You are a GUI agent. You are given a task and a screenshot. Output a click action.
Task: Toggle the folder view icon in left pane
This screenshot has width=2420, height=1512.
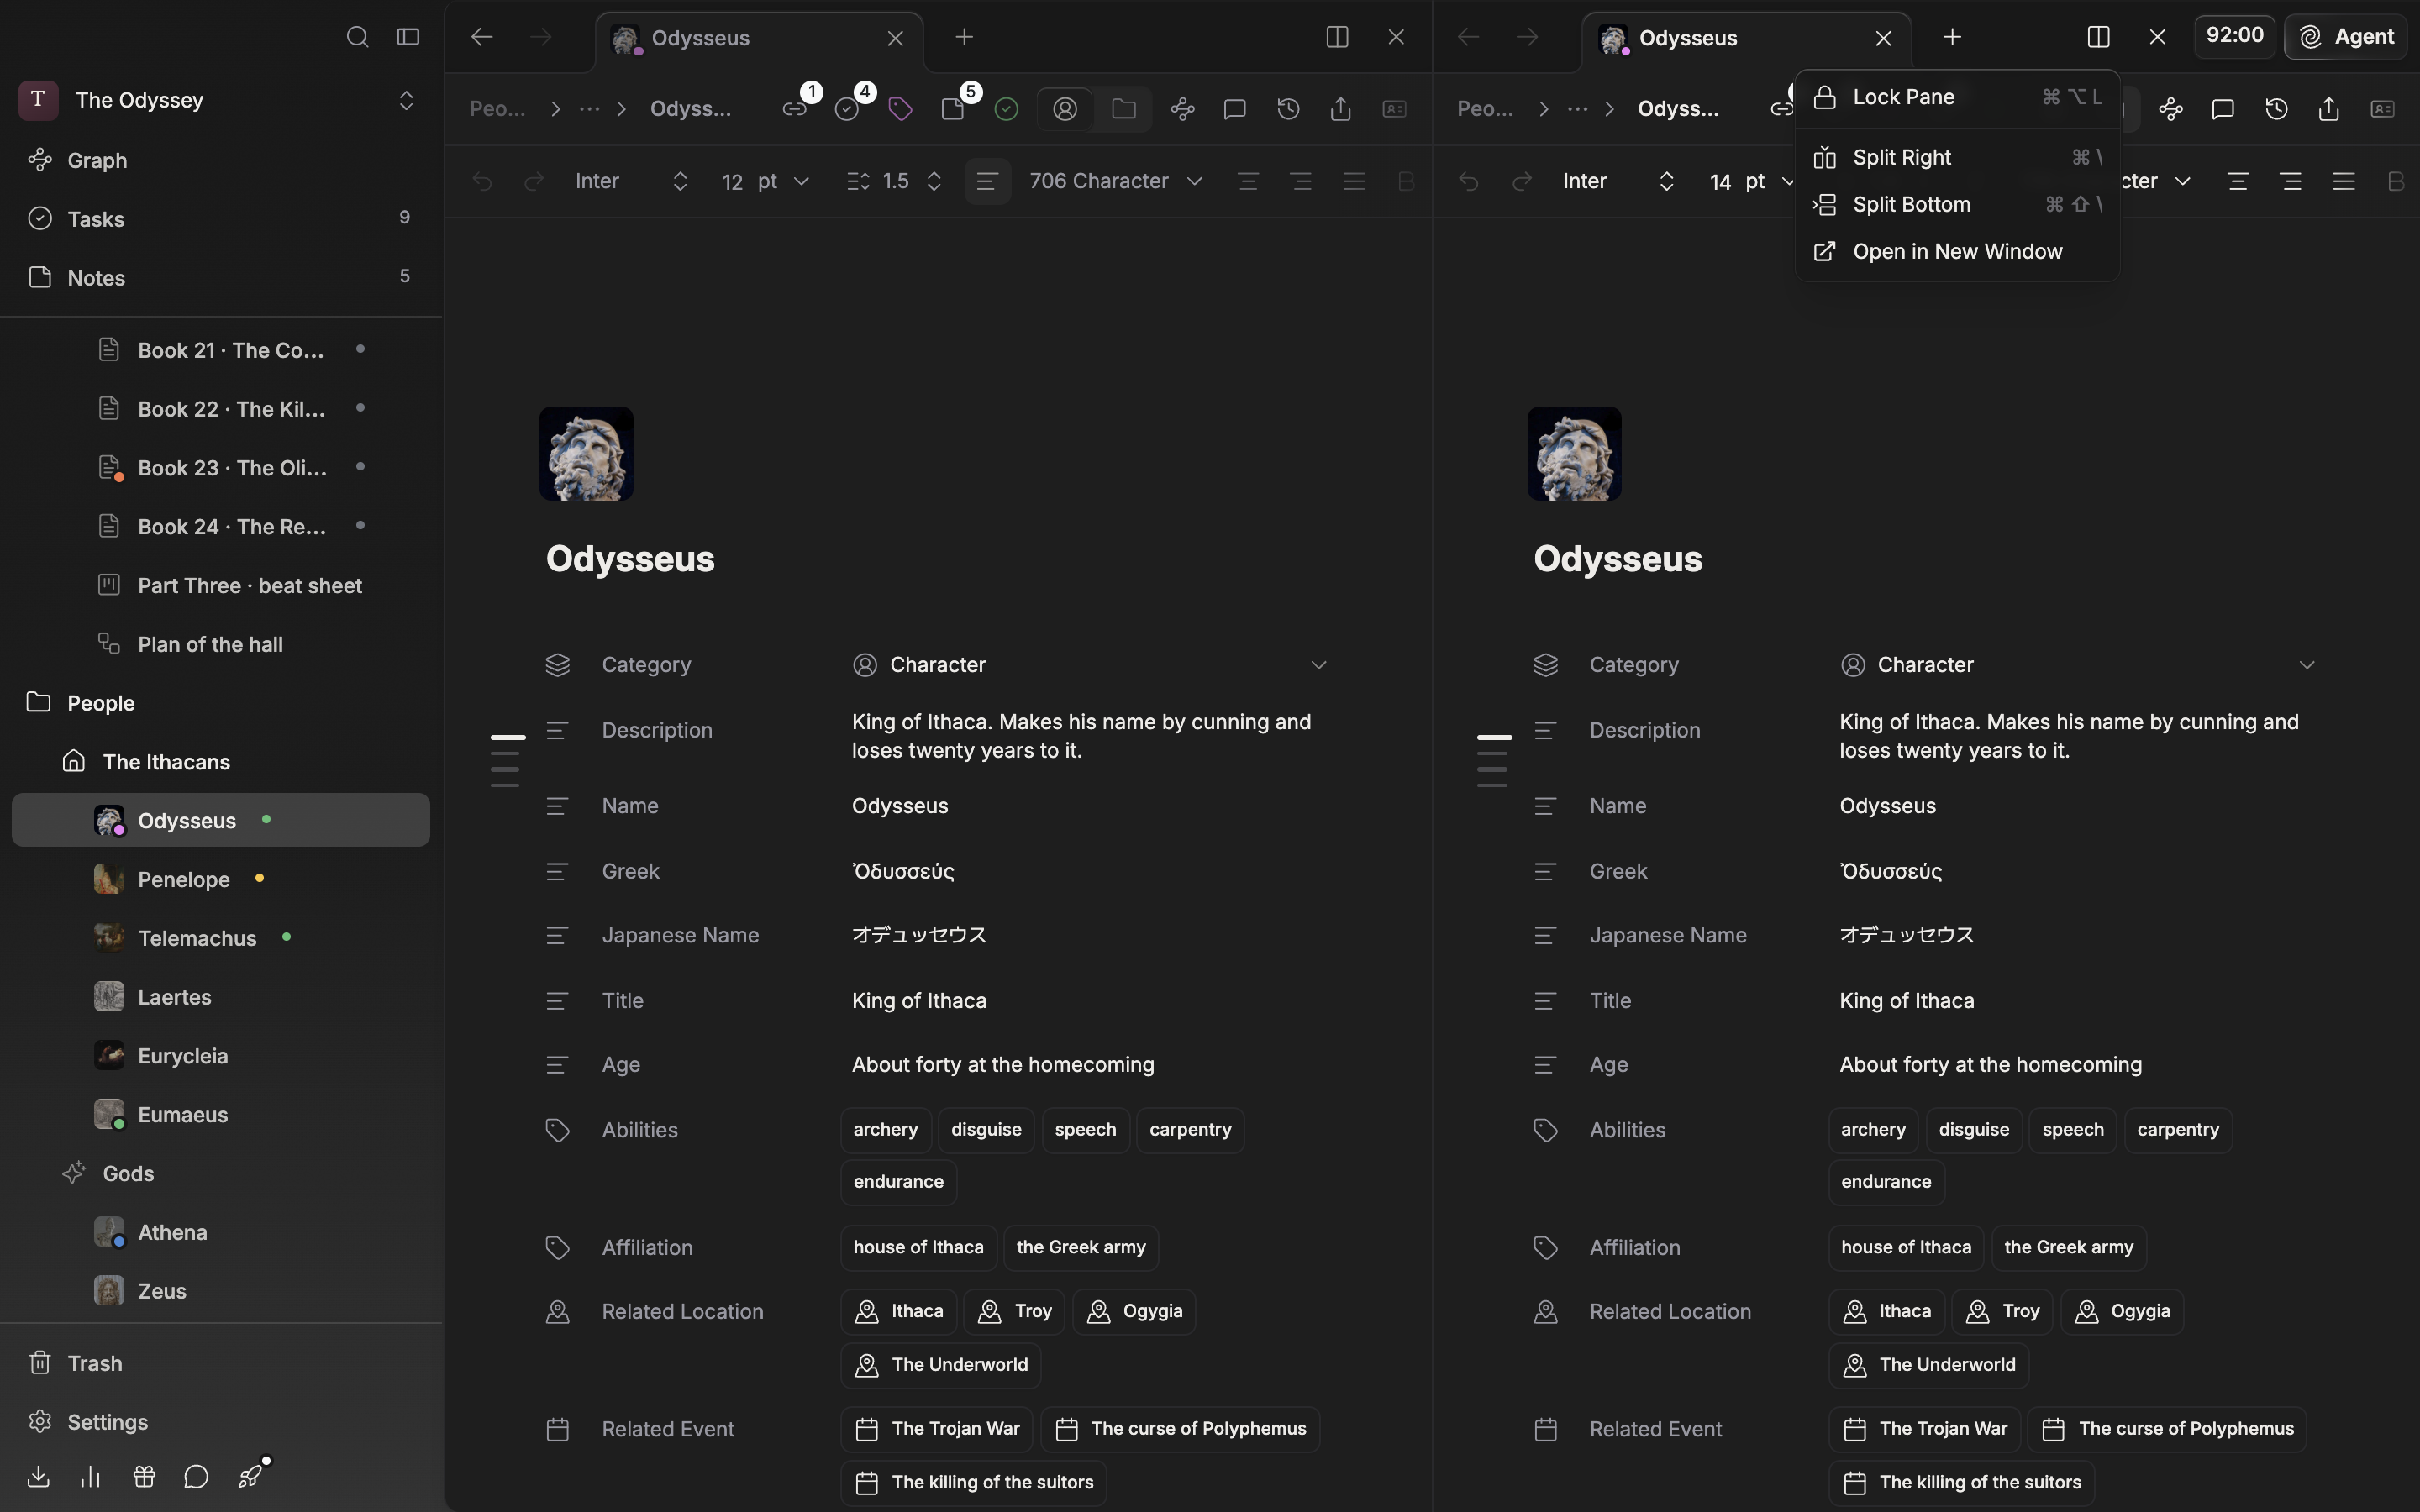pyautogui.click(x=1124, y=109)
